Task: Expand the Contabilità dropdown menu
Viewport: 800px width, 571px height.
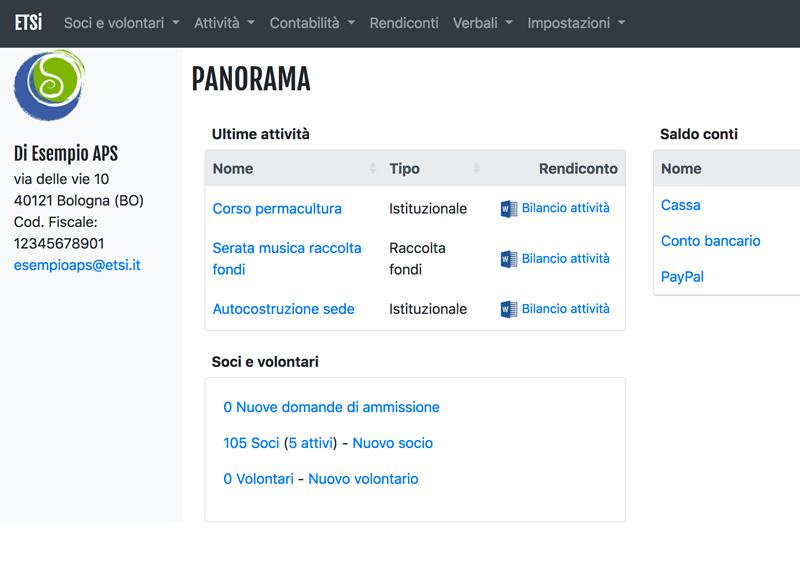Action: (312, 23)
